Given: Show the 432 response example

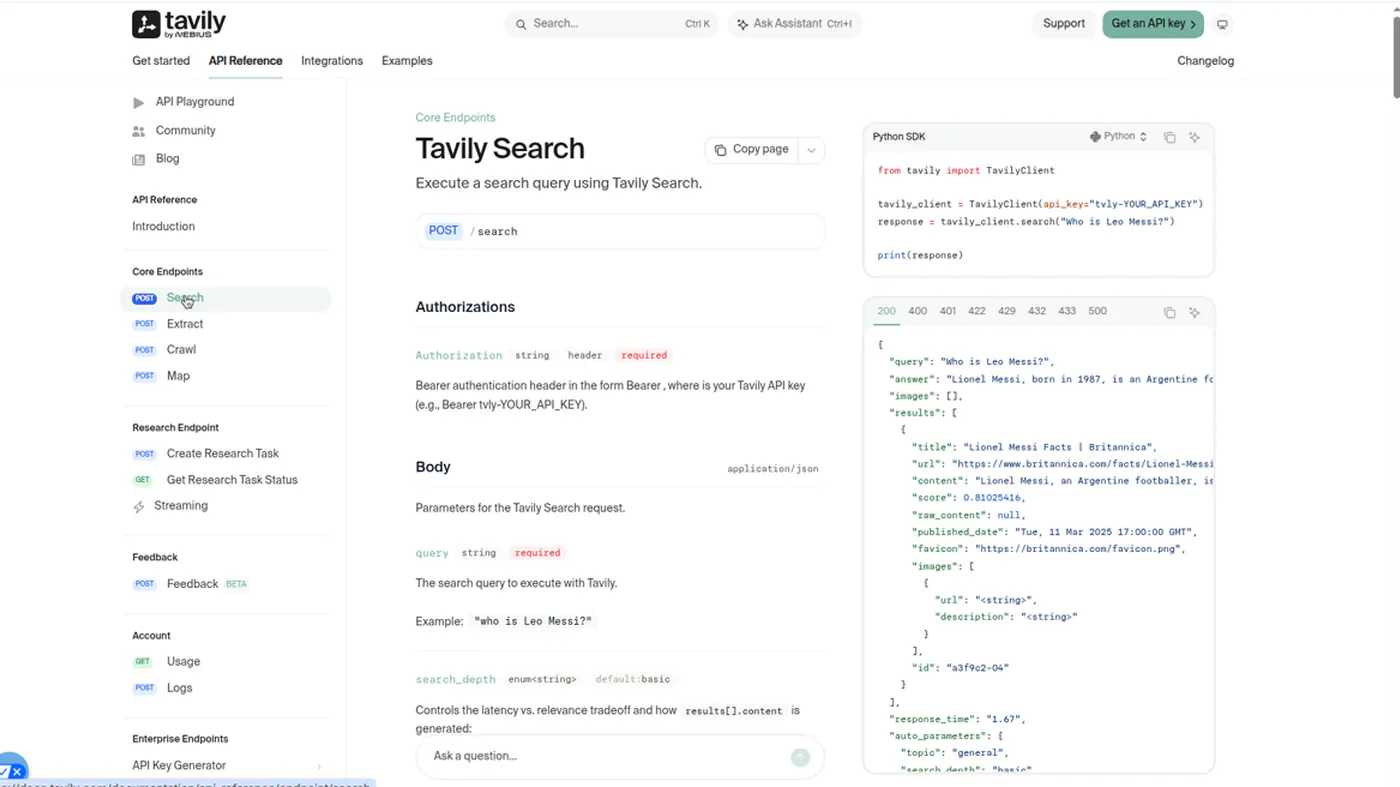Looking at the screenshot, I should [1037, 311].
